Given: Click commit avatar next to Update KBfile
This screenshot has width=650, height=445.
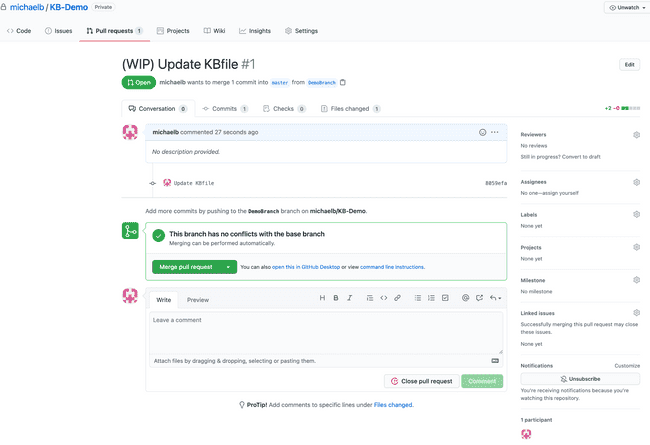Looking at the screenshot, I should 167,182.
